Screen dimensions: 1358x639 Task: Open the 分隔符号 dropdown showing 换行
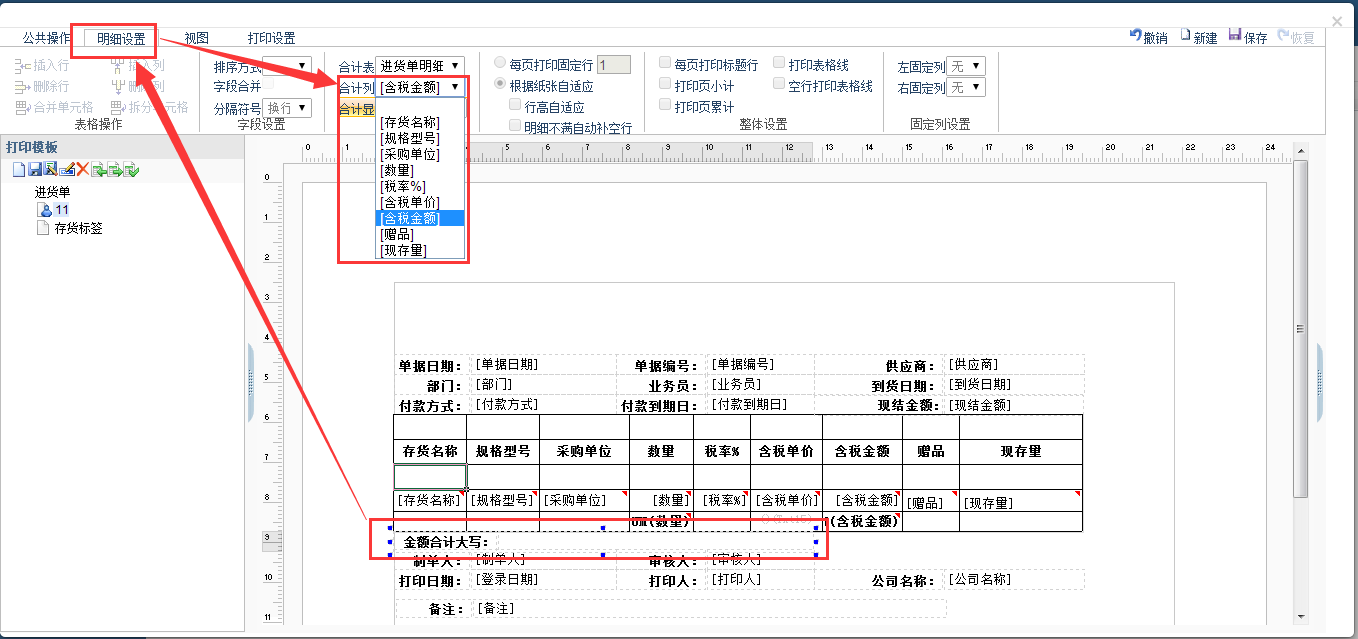[288, 107]
